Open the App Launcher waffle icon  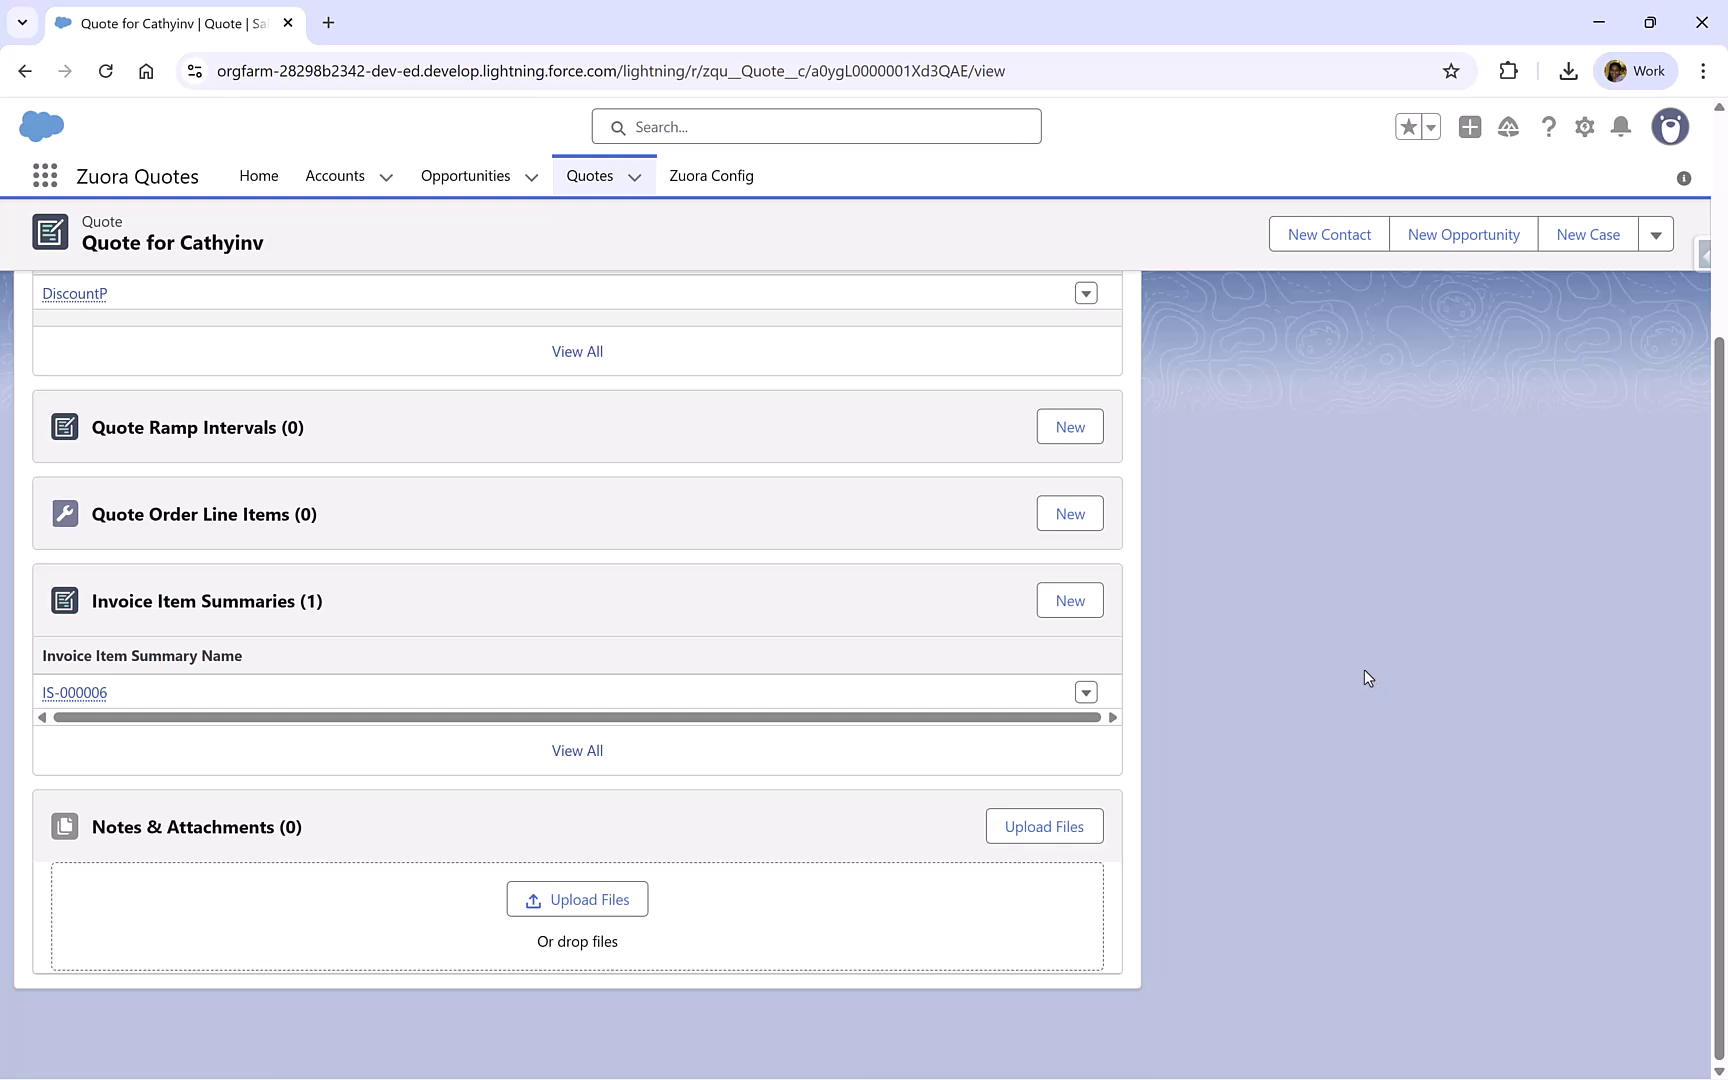[x=44, y=175]
